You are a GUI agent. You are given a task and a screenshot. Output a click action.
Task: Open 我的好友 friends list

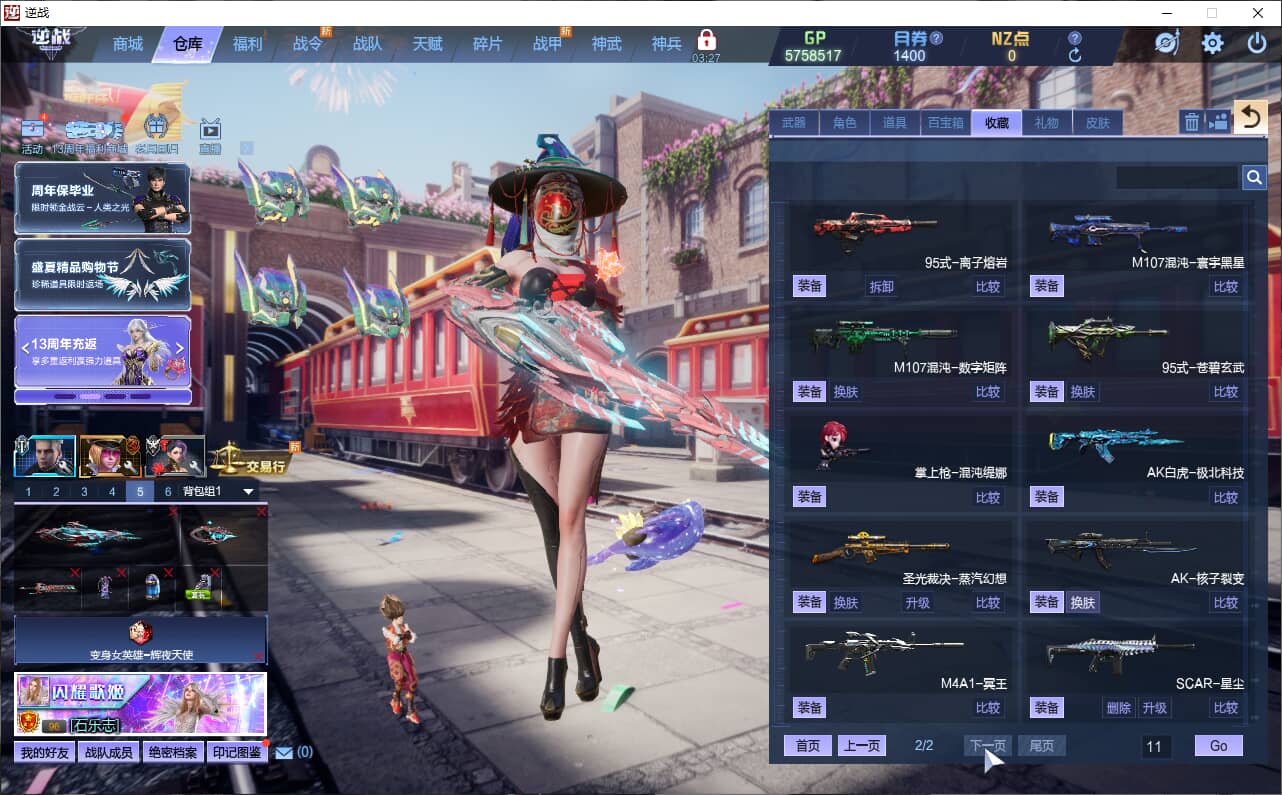pyautogui.click(x=44, y=752)
